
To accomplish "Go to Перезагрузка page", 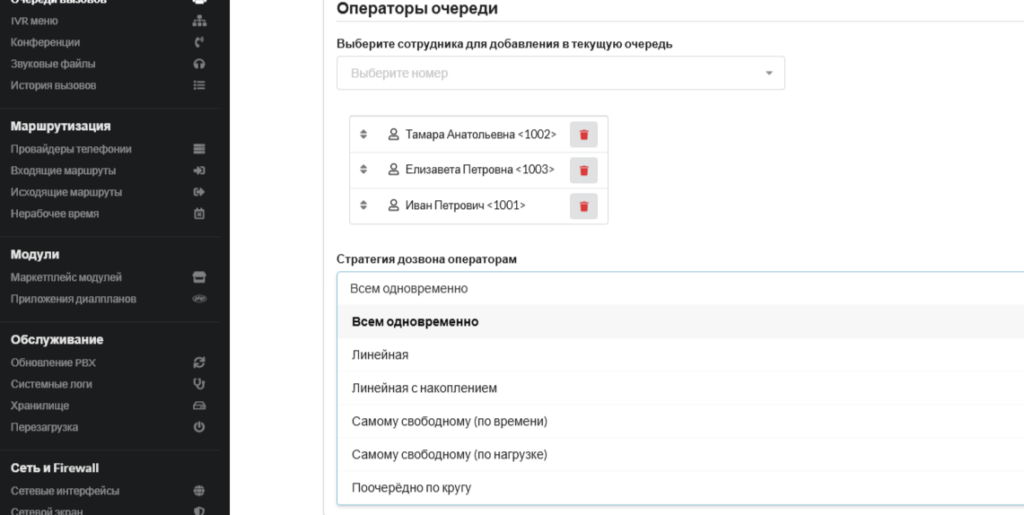I will (44, 428).
